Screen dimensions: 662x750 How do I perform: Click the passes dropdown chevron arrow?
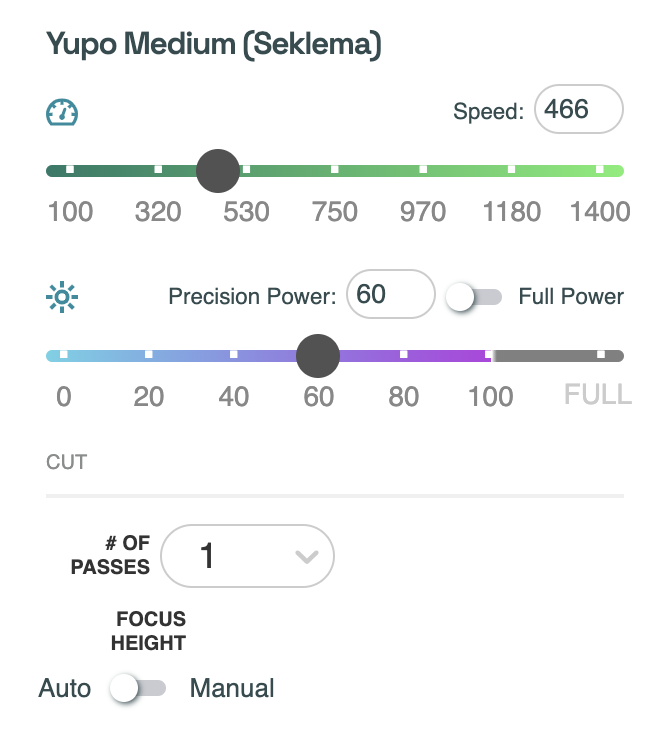pyautogui.click(x=307, y=557)
